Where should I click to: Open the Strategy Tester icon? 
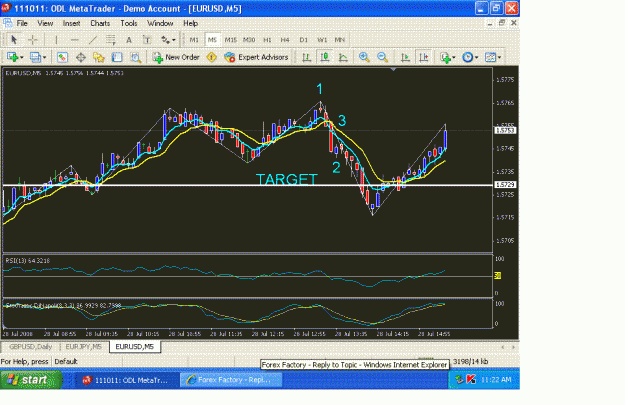click(136, 57)
